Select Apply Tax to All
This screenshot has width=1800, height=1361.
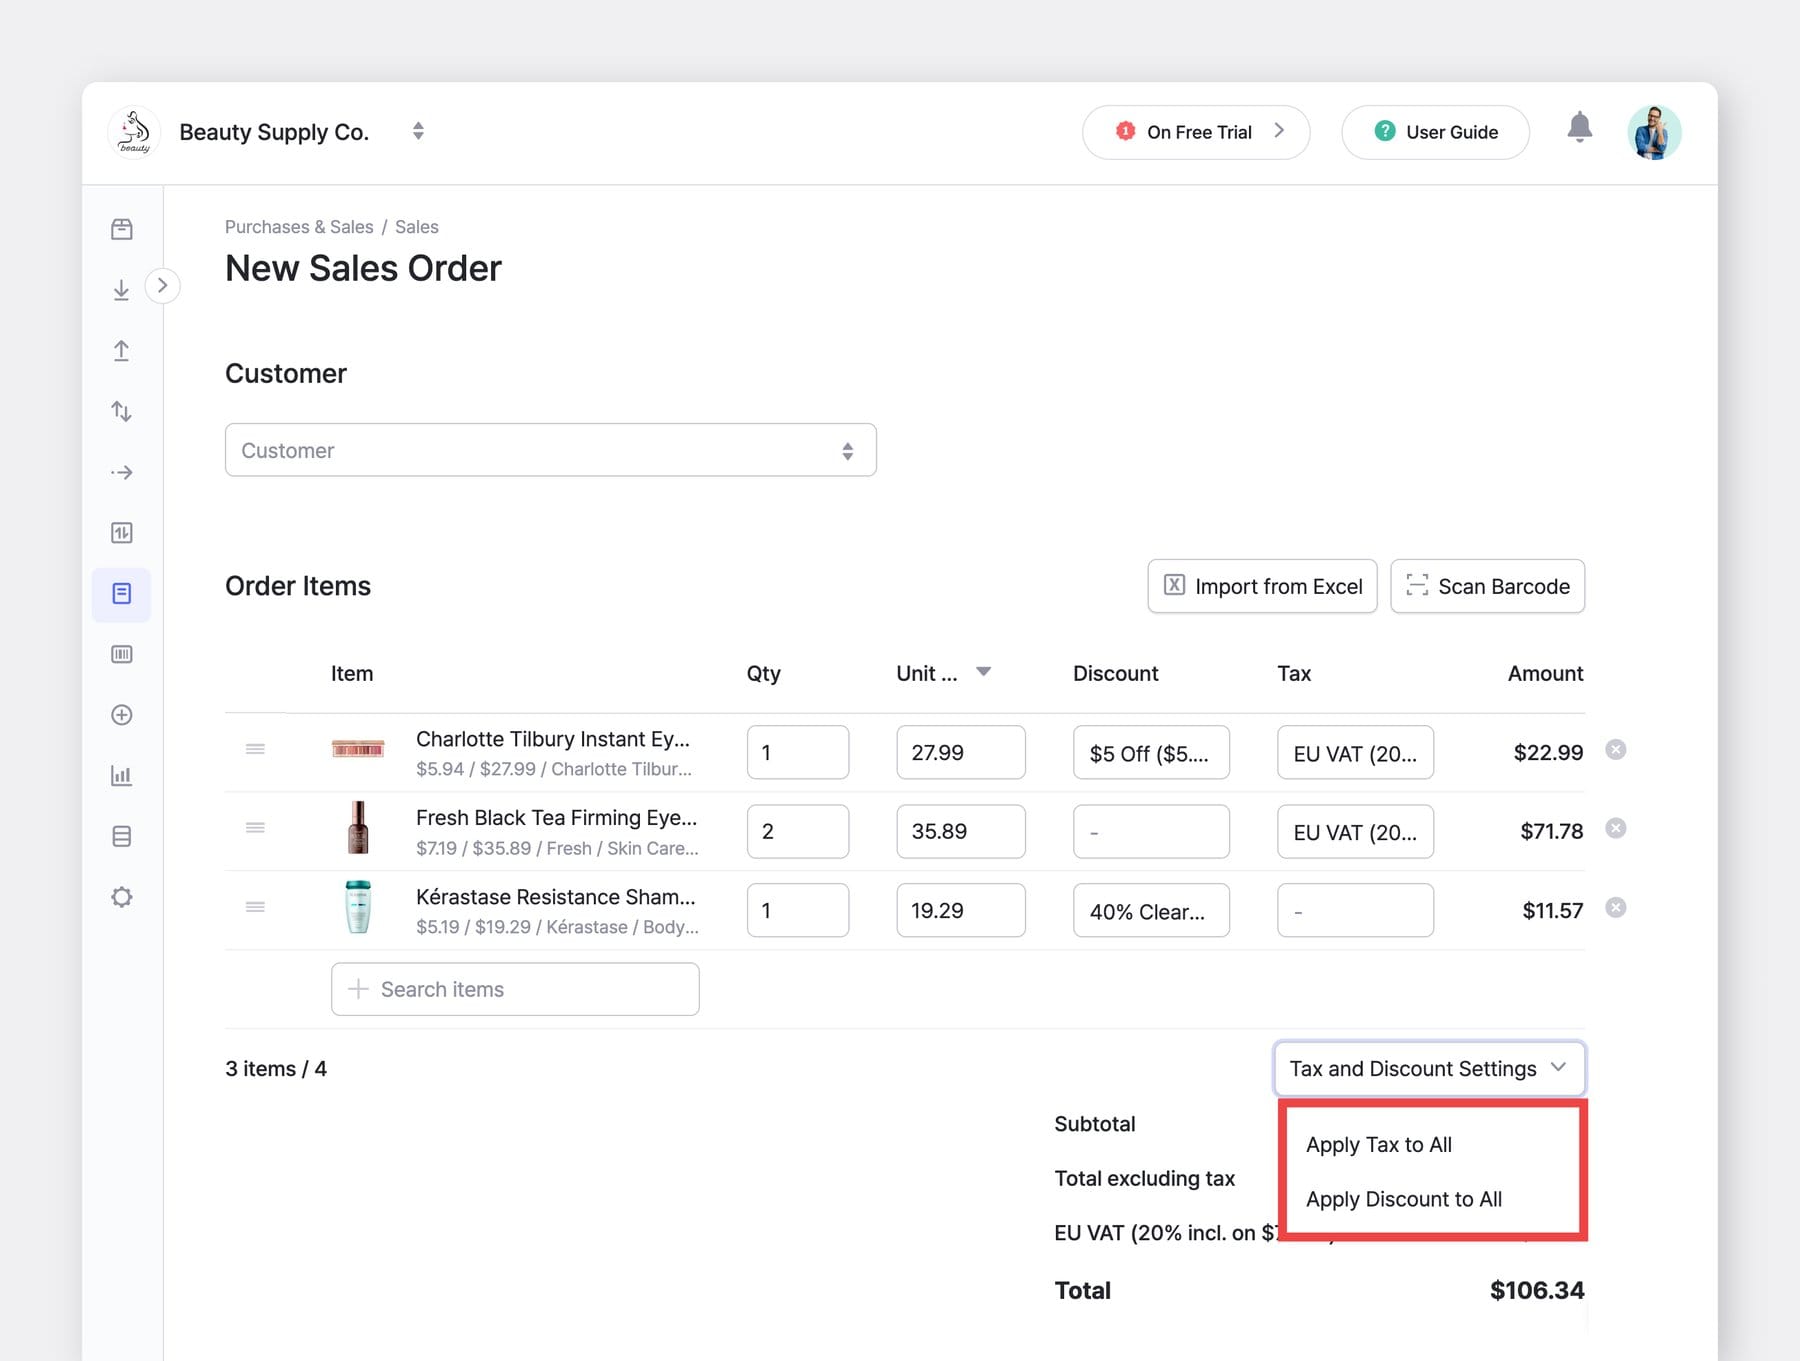click(x=1380, y=1145)
